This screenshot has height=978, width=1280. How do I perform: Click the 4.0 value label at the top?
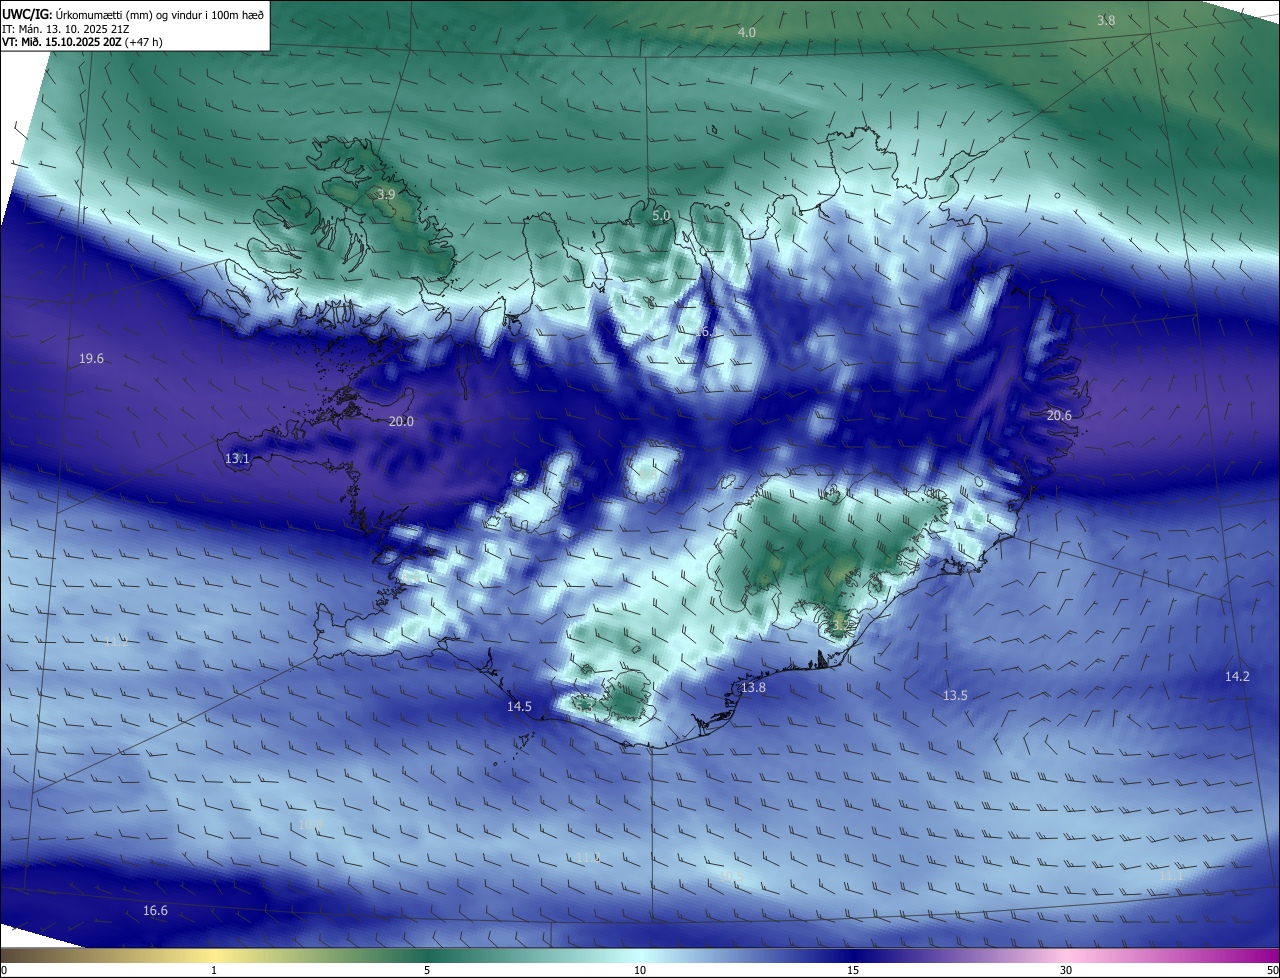tap(746, 32)
